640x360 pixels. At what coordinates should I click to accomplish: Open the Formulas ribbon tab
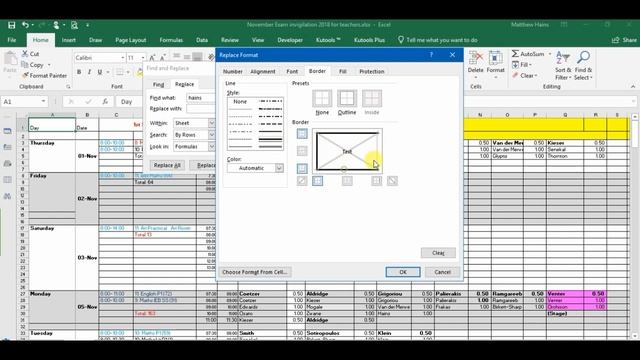click(171, 40)
